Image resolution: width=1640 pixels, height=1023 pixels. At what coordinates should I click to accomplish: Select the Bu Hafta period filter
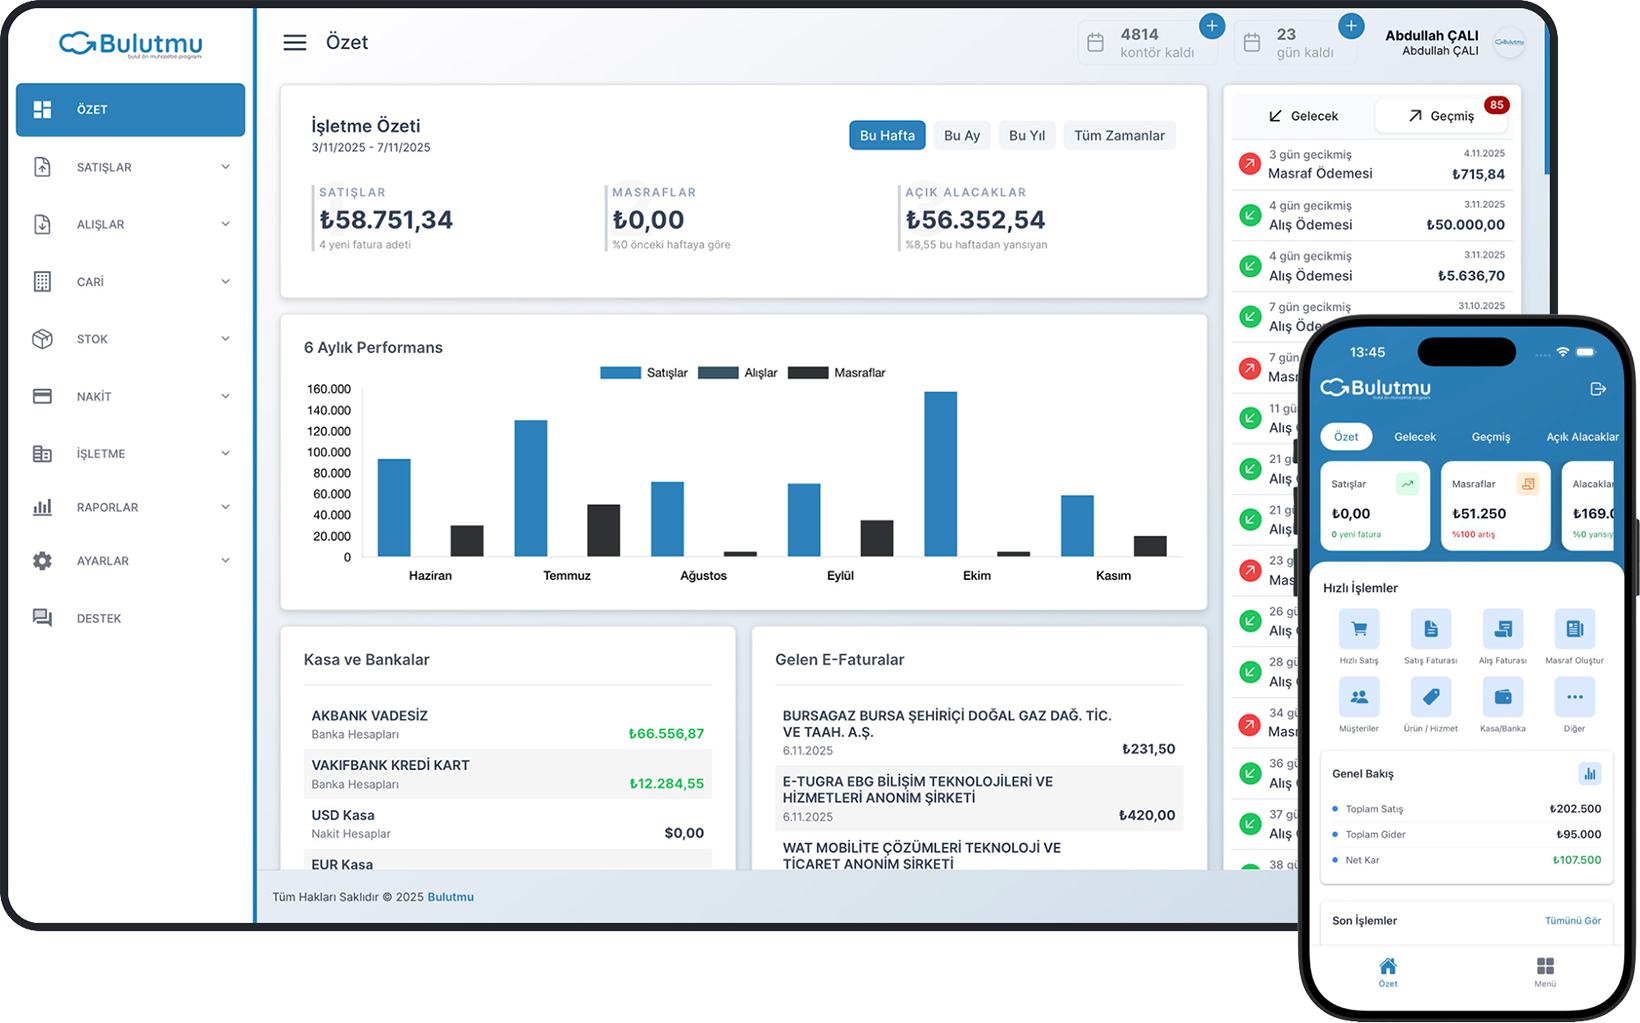coord(886,136)
